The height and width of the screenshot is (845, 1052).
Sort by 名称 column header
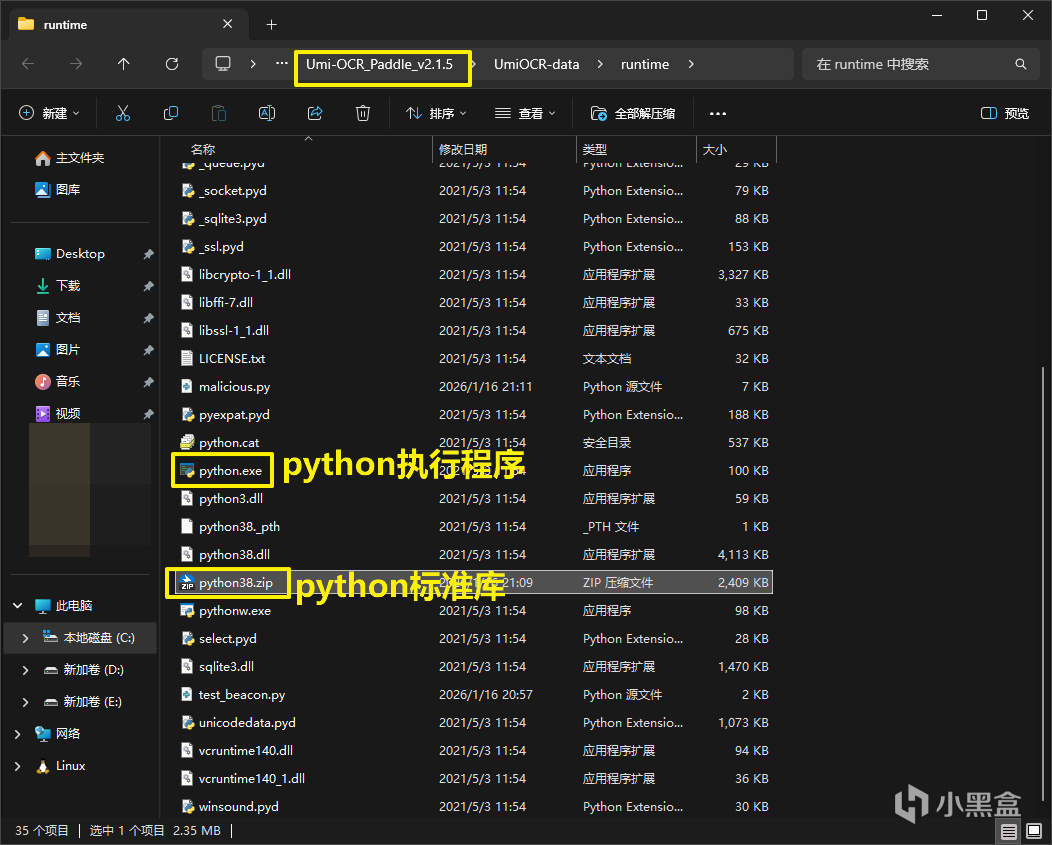203,150
